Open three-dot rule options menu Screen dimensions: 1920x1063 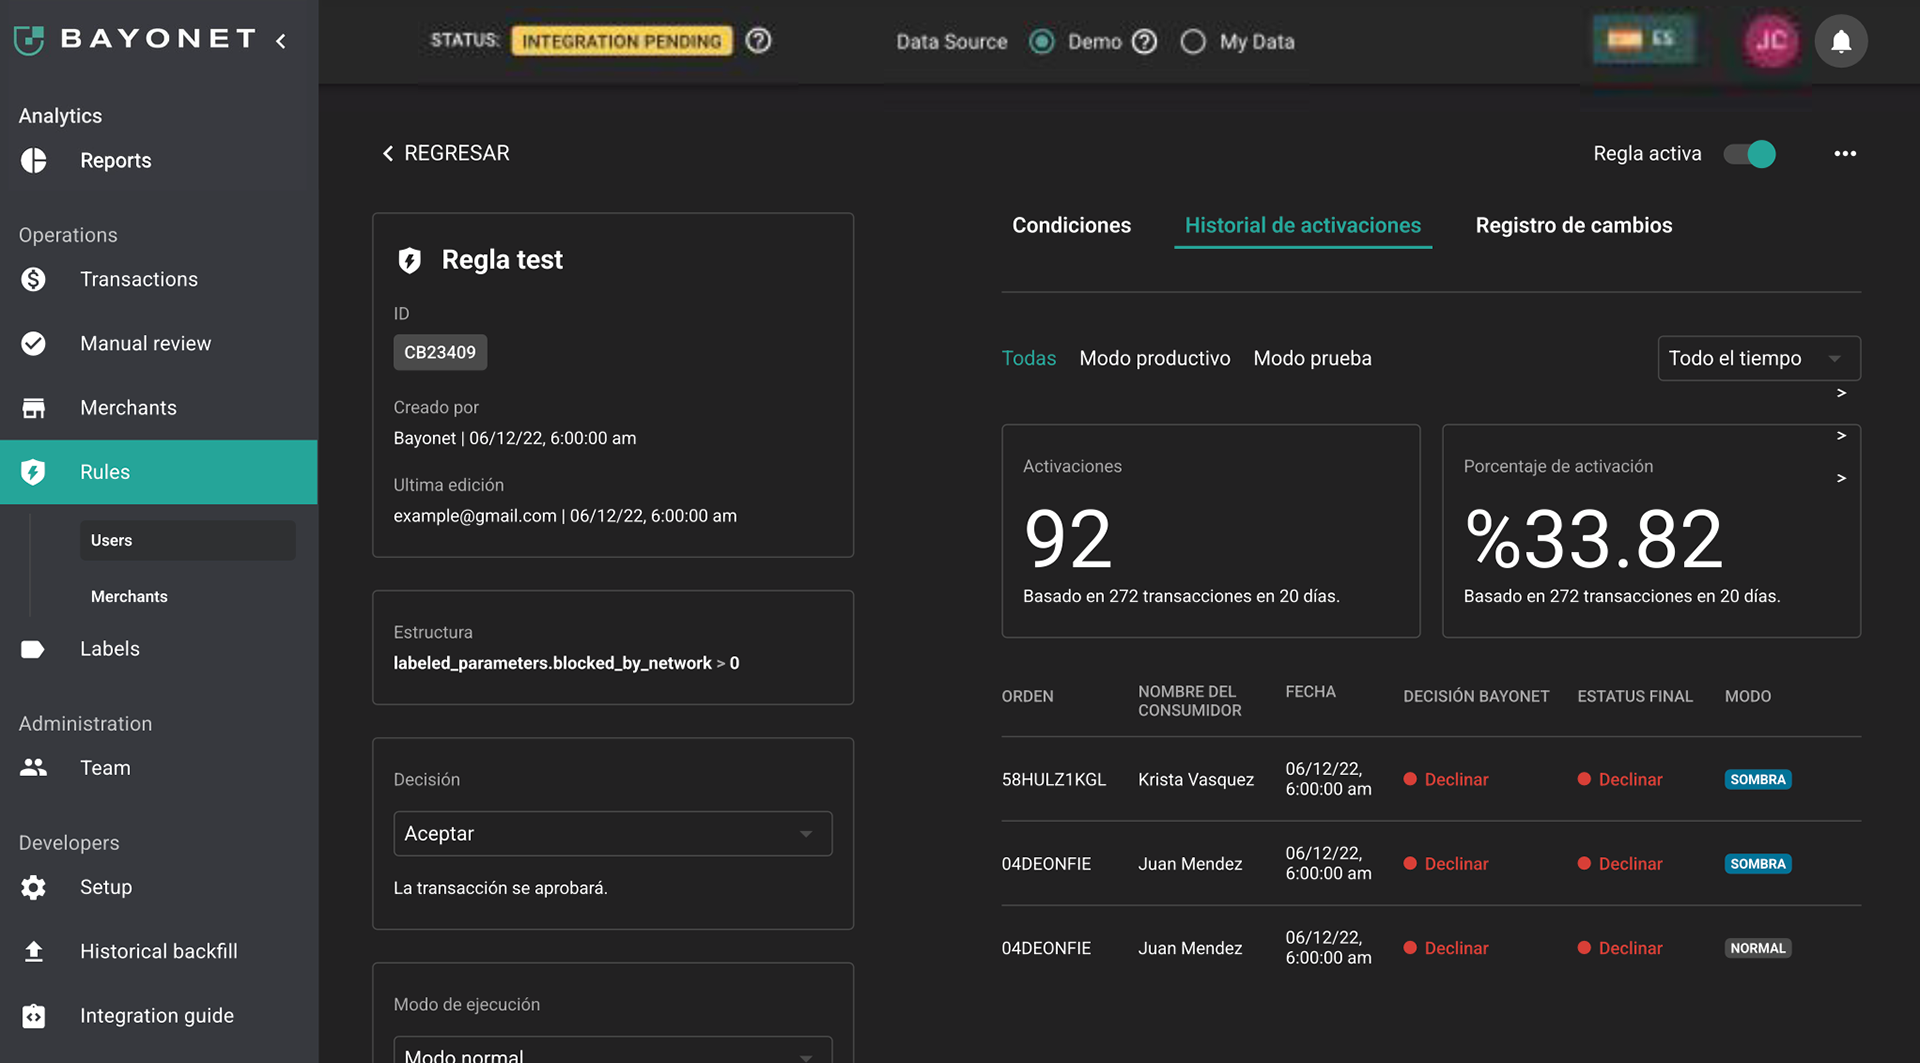click(x=1845, y=153)
